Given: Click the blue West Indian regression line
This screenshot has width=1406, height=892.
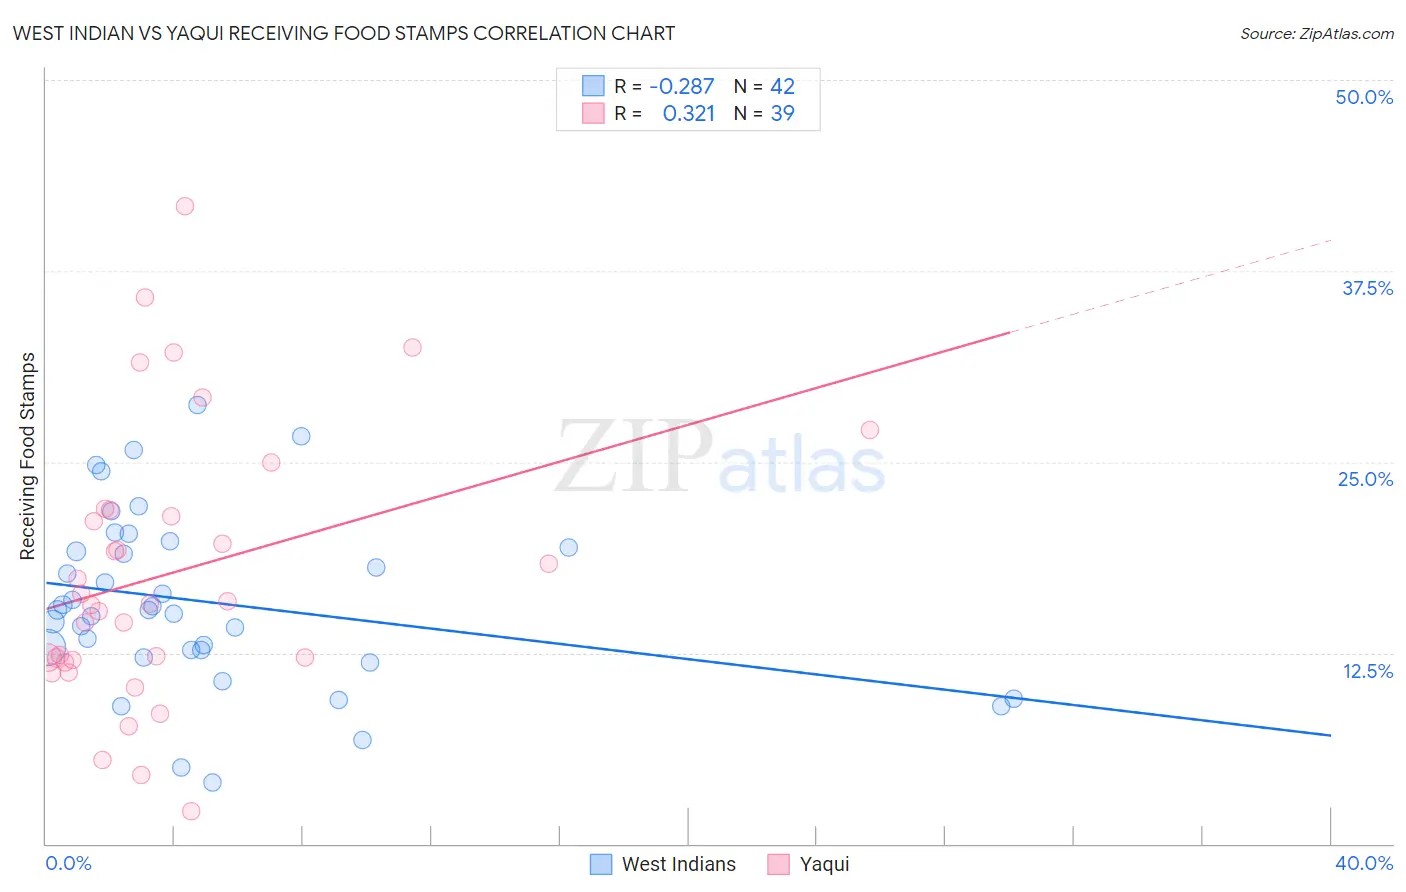Looking at the screenshot, I should coord(688,658).
